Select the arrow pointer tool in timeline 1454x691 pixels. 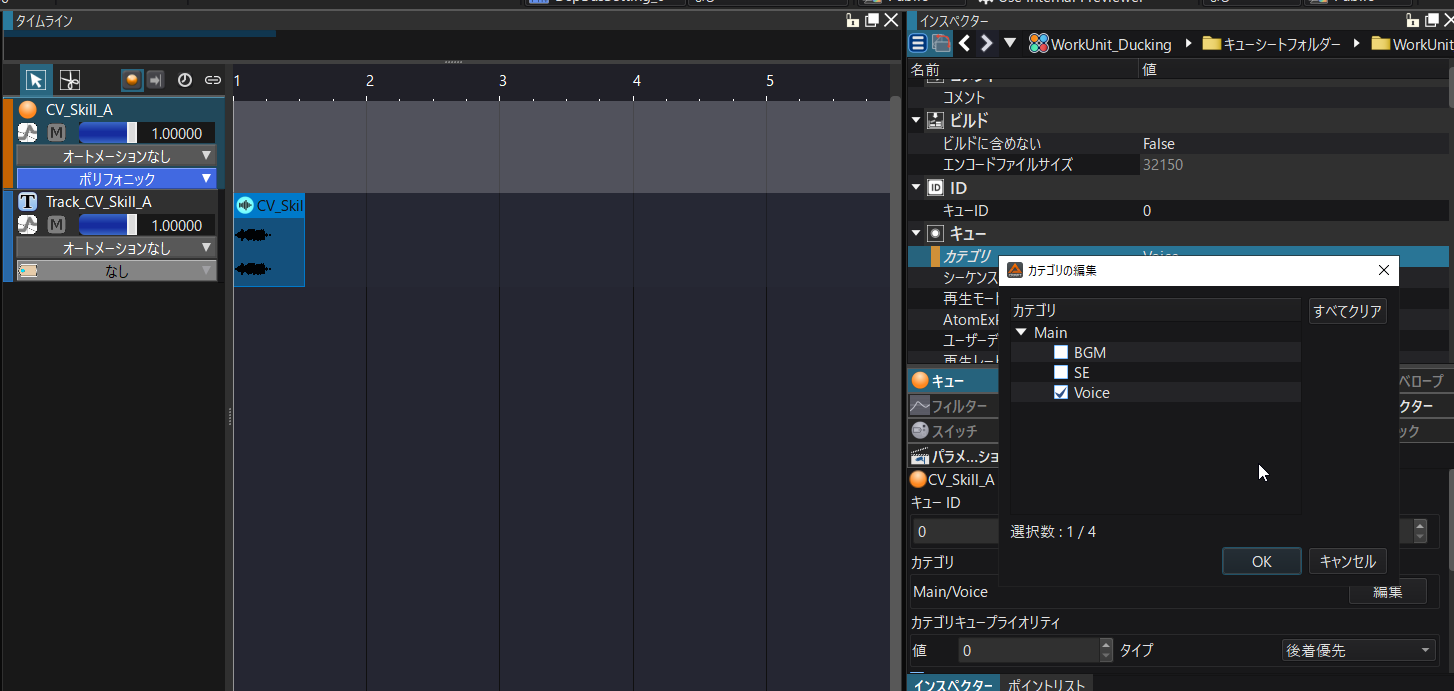coord(35,80)
